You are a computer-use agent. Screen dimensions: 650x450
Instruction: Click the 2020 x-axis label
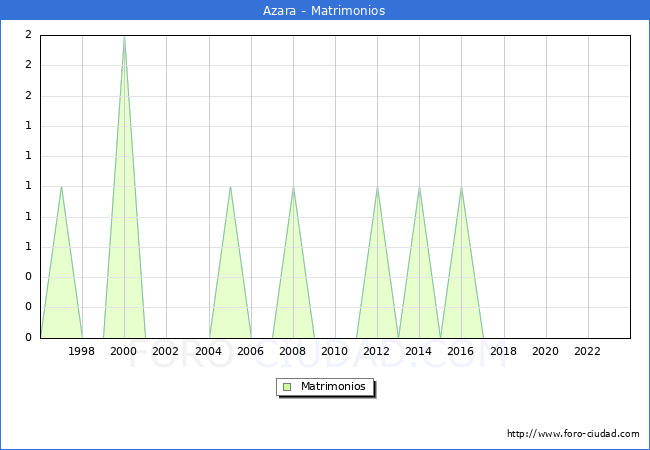click(x=545, y=351)
